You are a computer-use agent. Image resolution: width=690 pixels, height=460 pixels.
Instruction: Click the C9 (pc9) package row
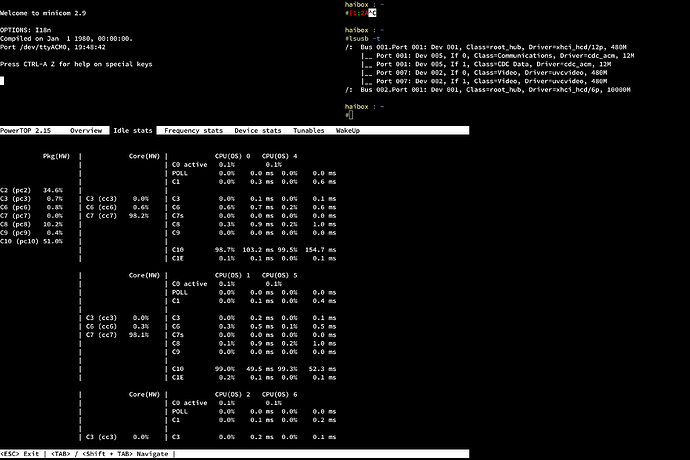tap(31, 232)
